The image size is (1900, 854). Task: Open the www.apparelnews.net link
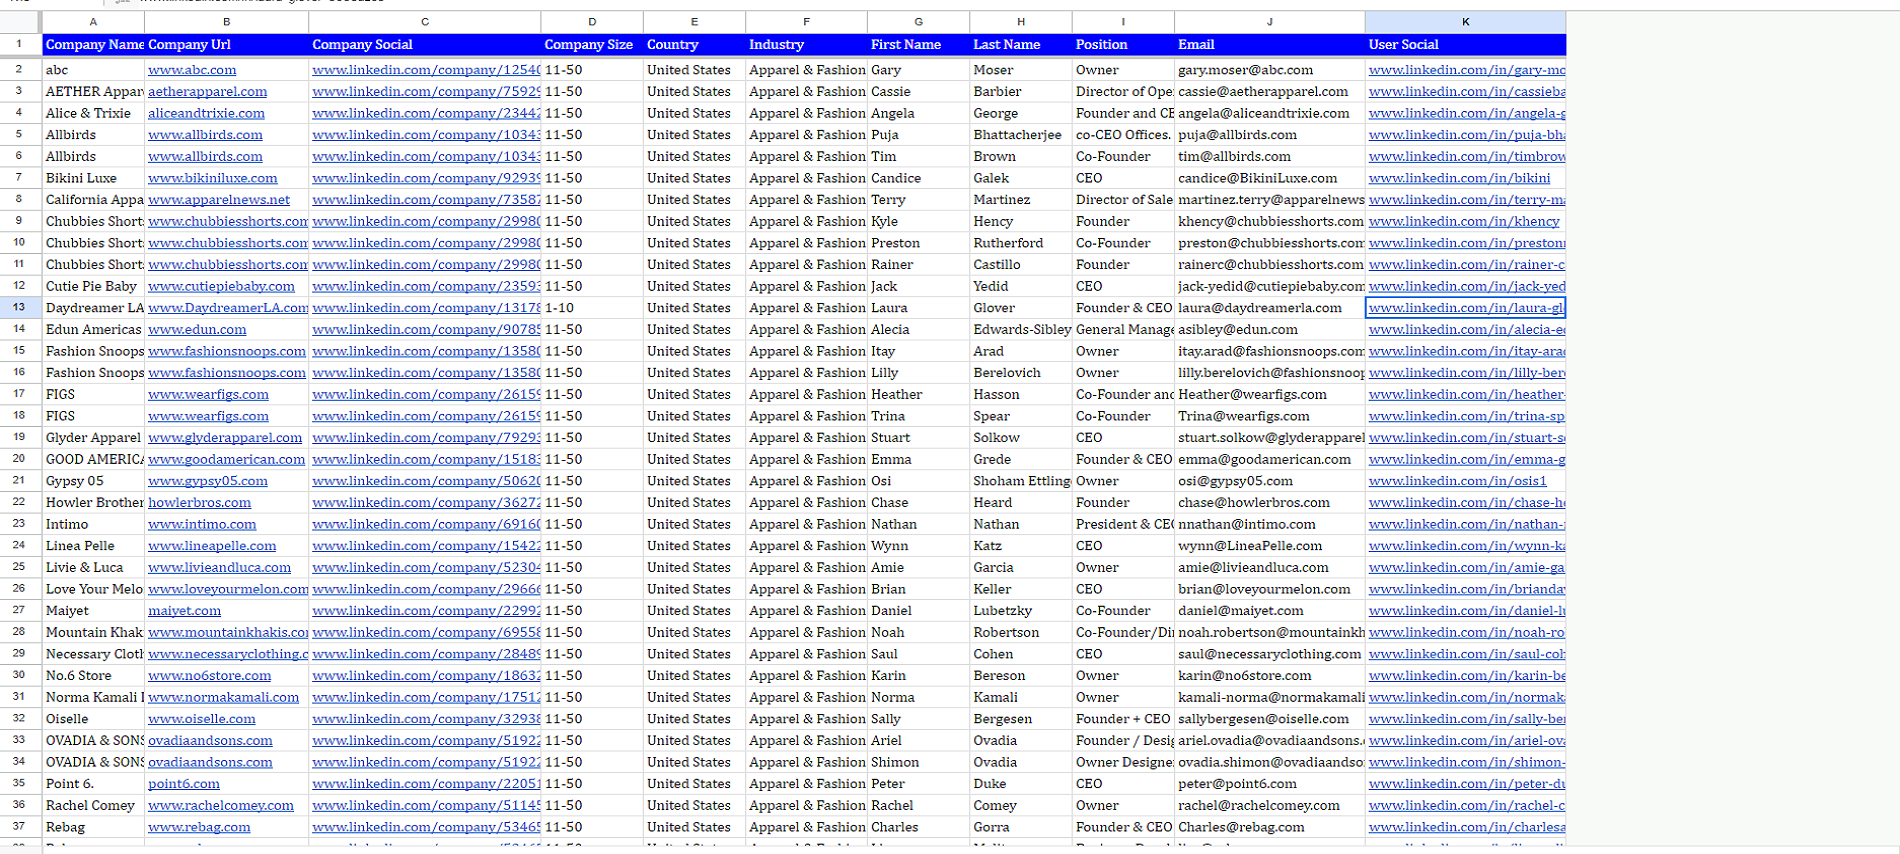coord(219,200)
